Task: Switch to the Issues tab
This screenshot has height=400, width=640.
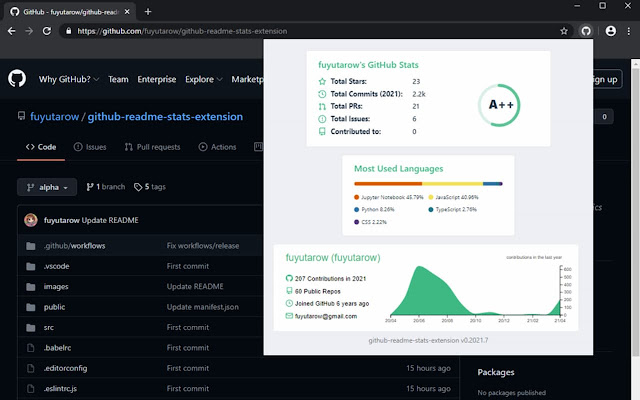Action: coord(89,147)
